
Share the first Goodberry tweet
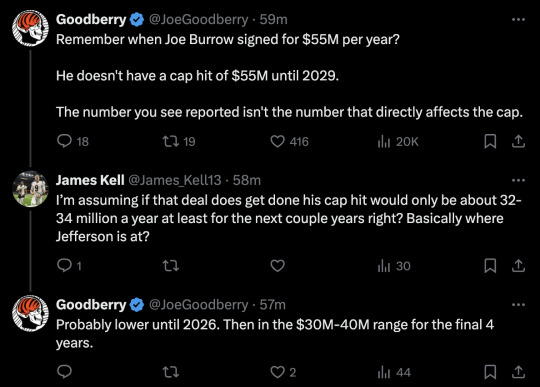pos(518,141)
